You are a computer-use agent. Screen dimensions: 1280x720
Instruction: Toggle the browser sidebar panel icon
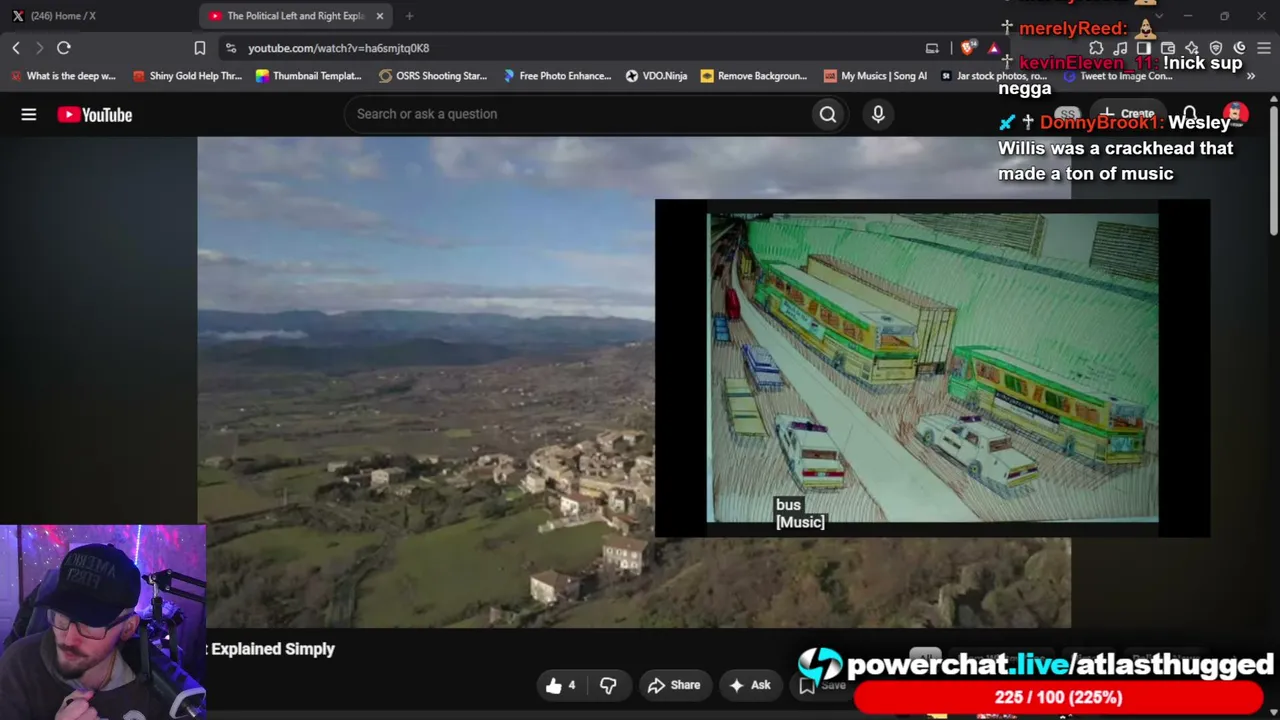(1144, 48)
